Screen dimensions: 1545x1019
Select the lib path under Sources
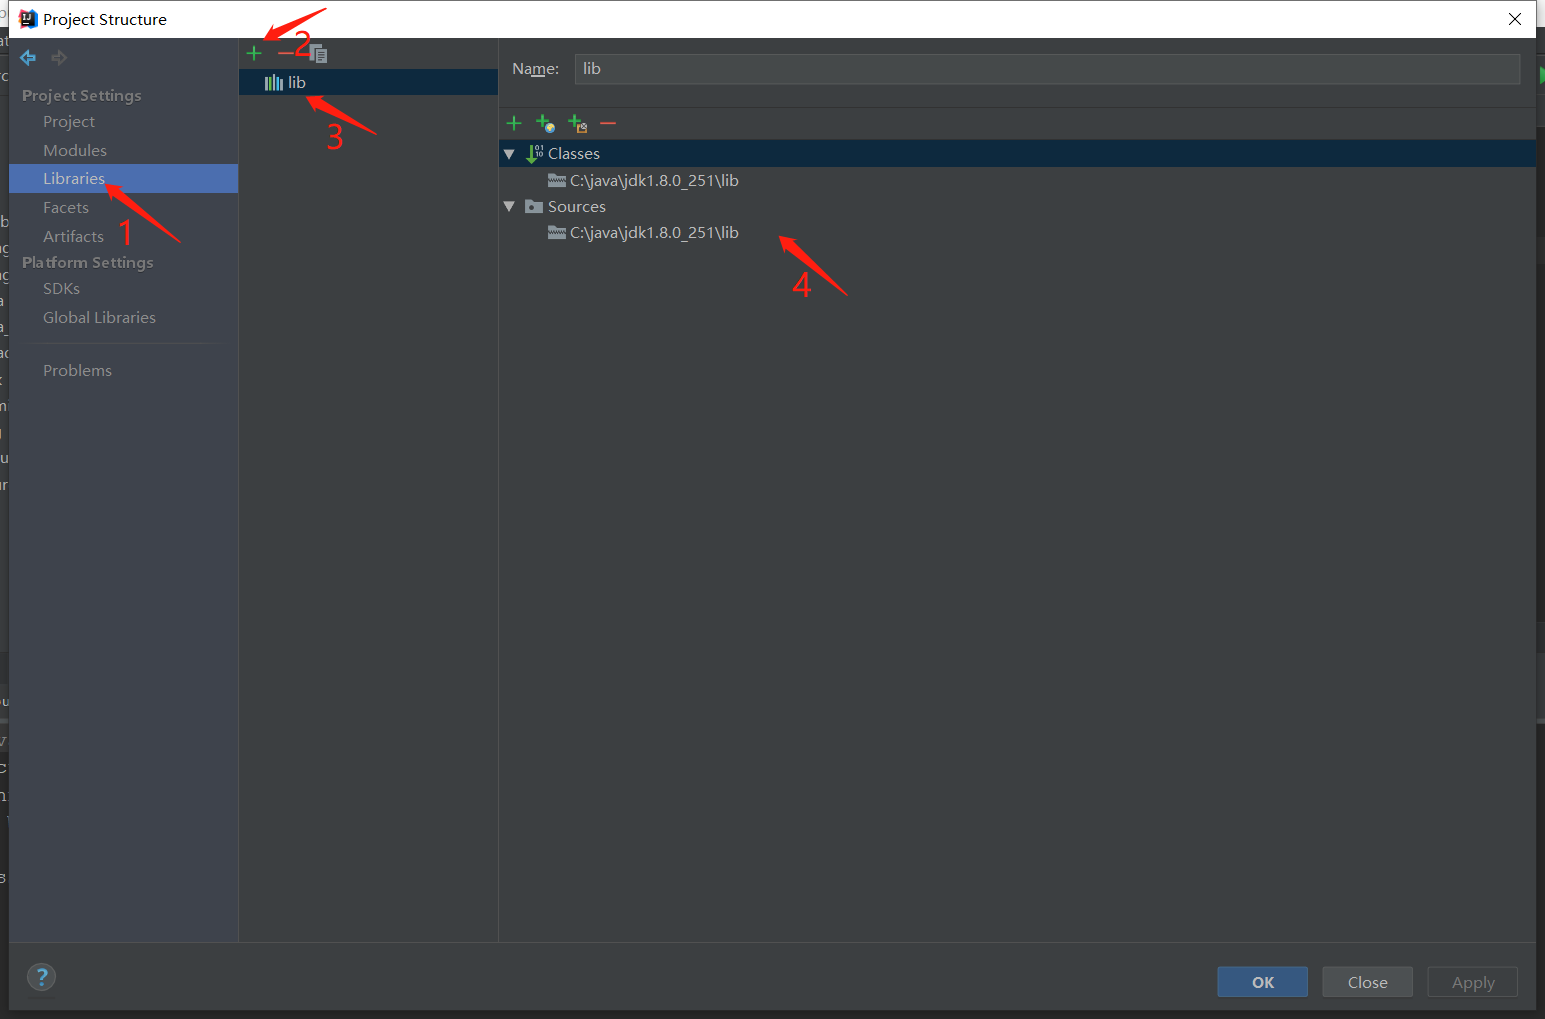654,232
